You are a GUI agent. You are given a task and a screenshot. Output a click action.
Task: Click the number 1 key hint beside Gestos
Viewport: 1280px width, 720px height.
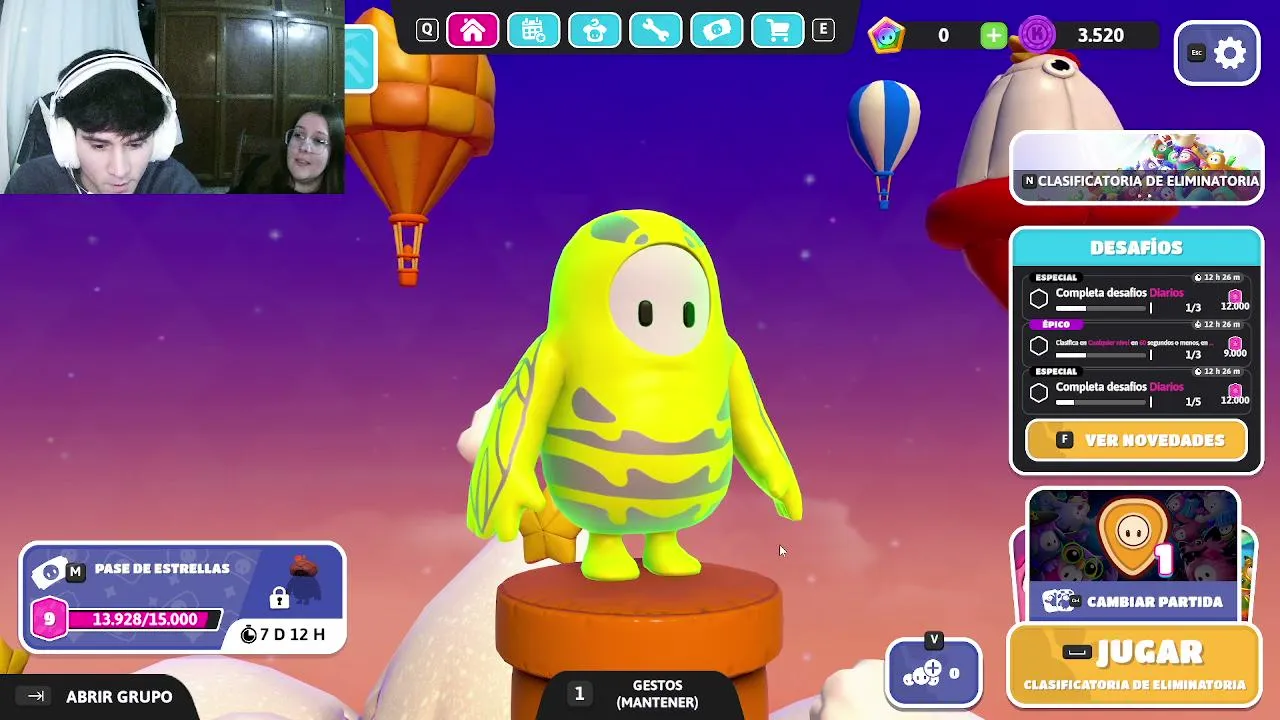click(579, 693)
